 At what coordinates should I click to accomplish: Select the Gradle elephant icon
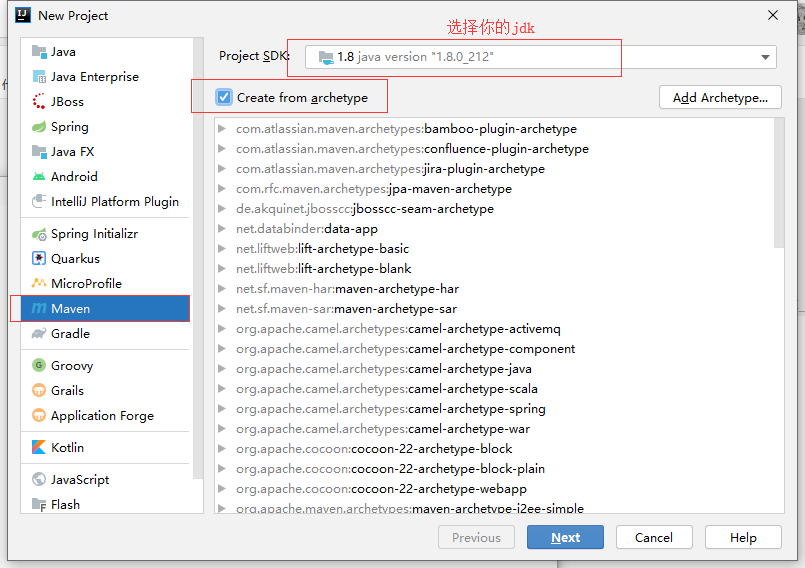39,334
